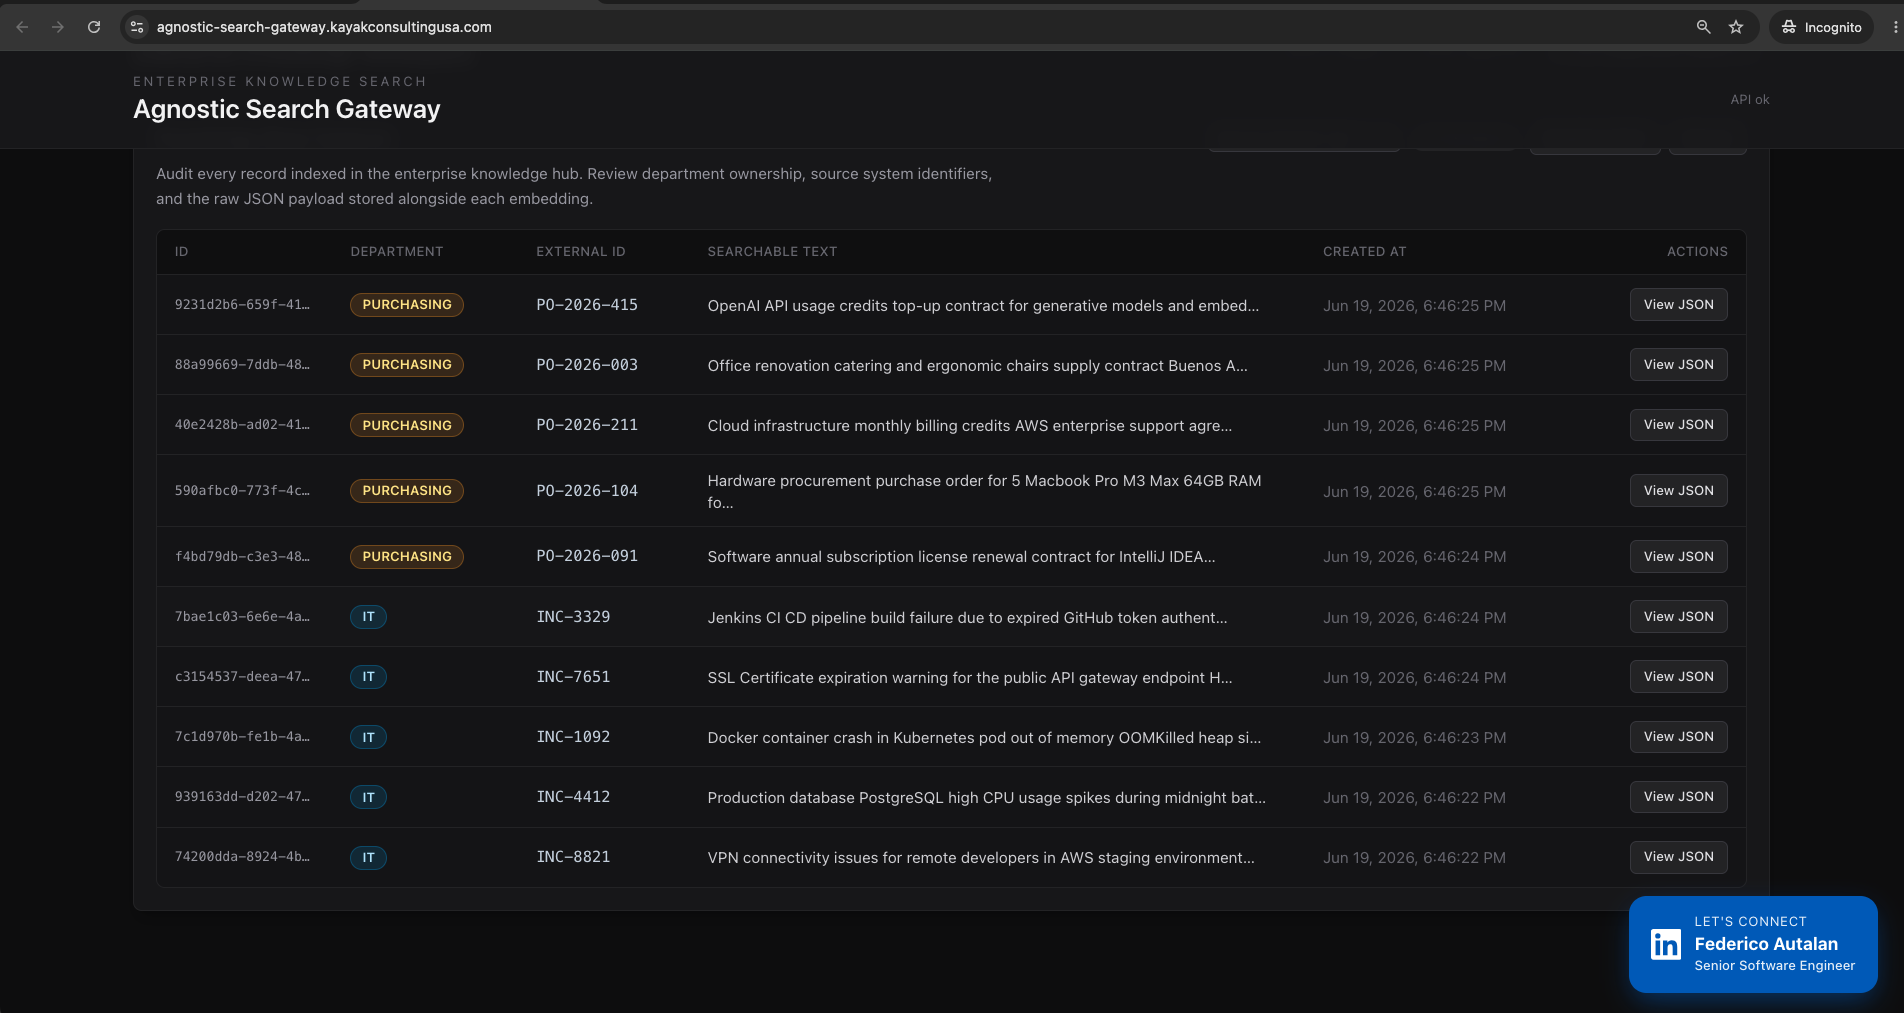Click the Agnostic Search Gateway title
1904x1013 pixels.
tap(287, 109)
